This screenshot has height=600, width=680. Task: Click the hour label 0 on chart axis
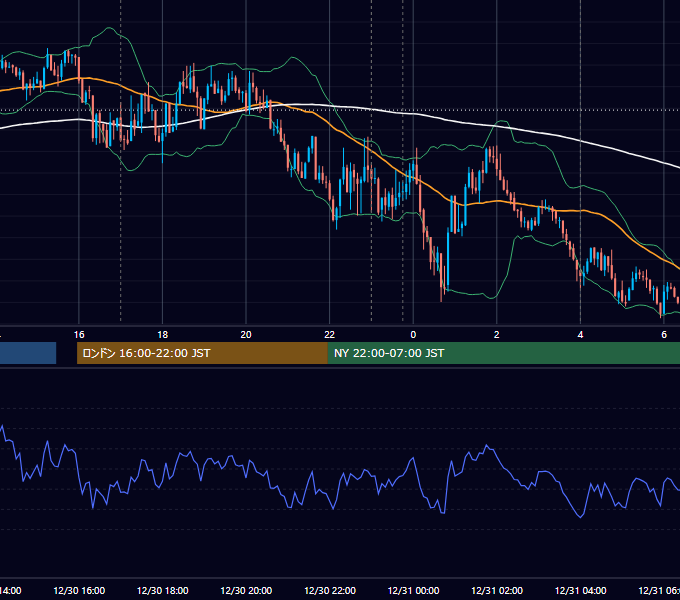tap(413, 335)
